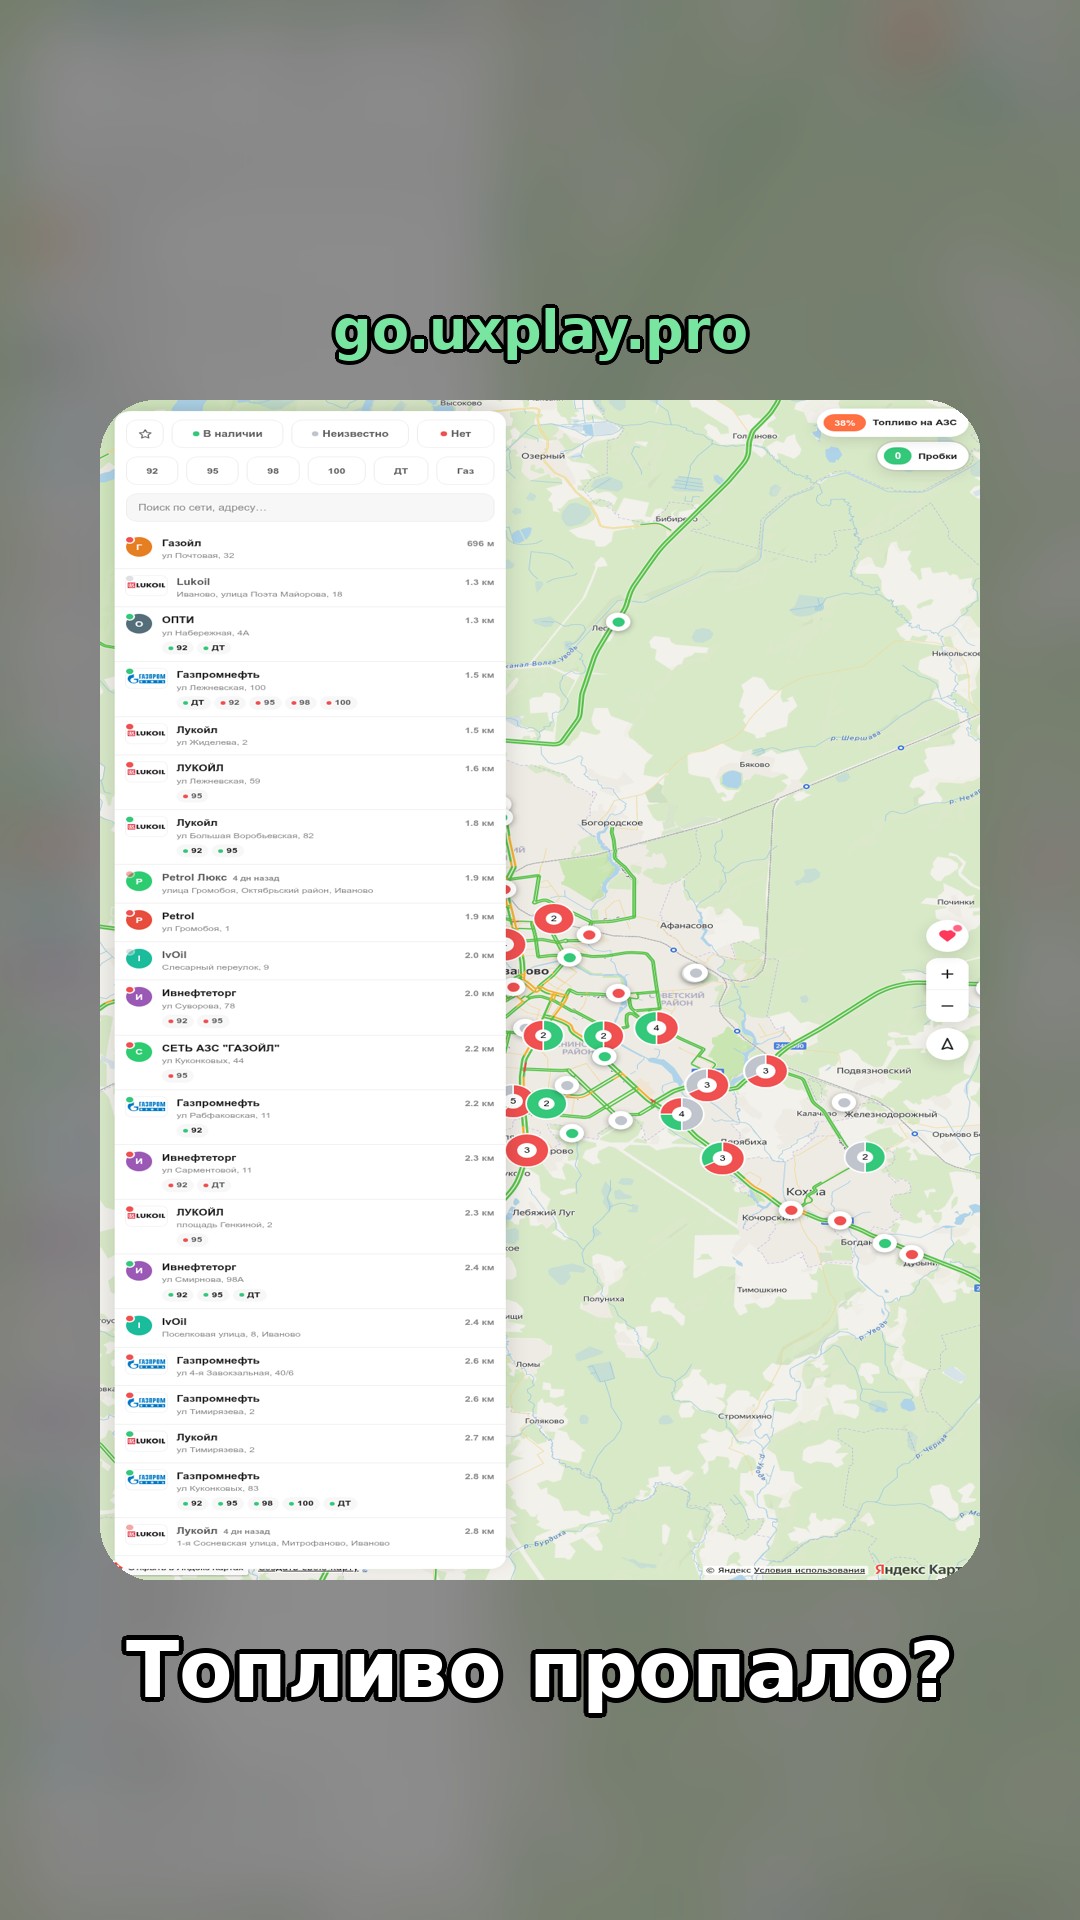Open Газпромнефть on 4-я Завокзальная, 40/6

pyautogui.click(x=310, y=1366)
